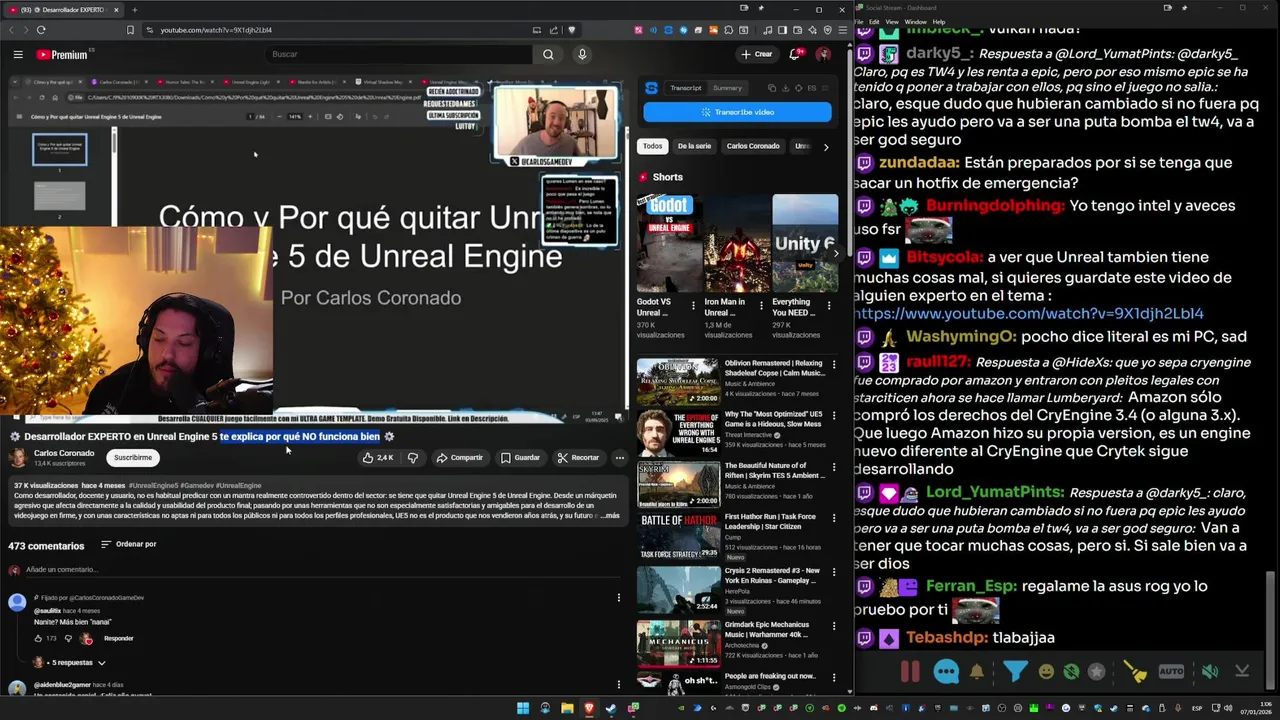
Task: Open Social Stream filter funnel
Action: click(x=1015, y=672)
